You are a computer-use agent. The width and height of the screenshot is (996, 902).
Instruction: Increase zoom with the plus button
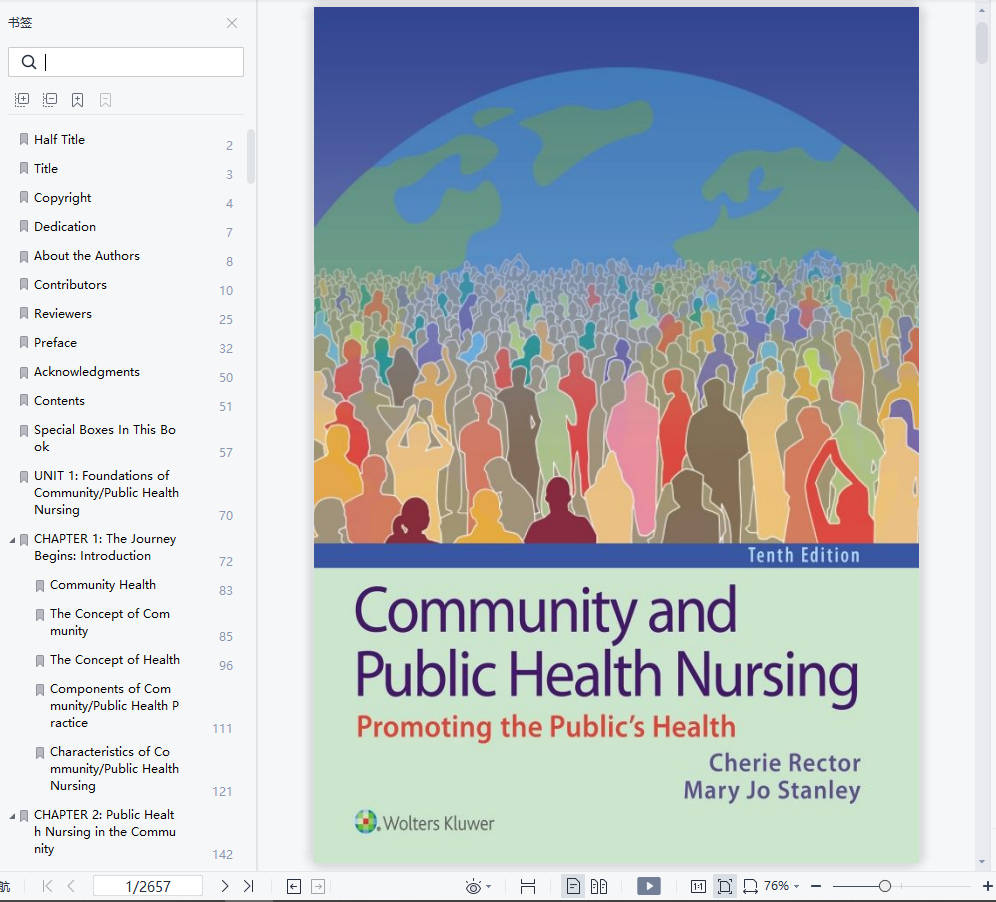(x=988, y=886)
